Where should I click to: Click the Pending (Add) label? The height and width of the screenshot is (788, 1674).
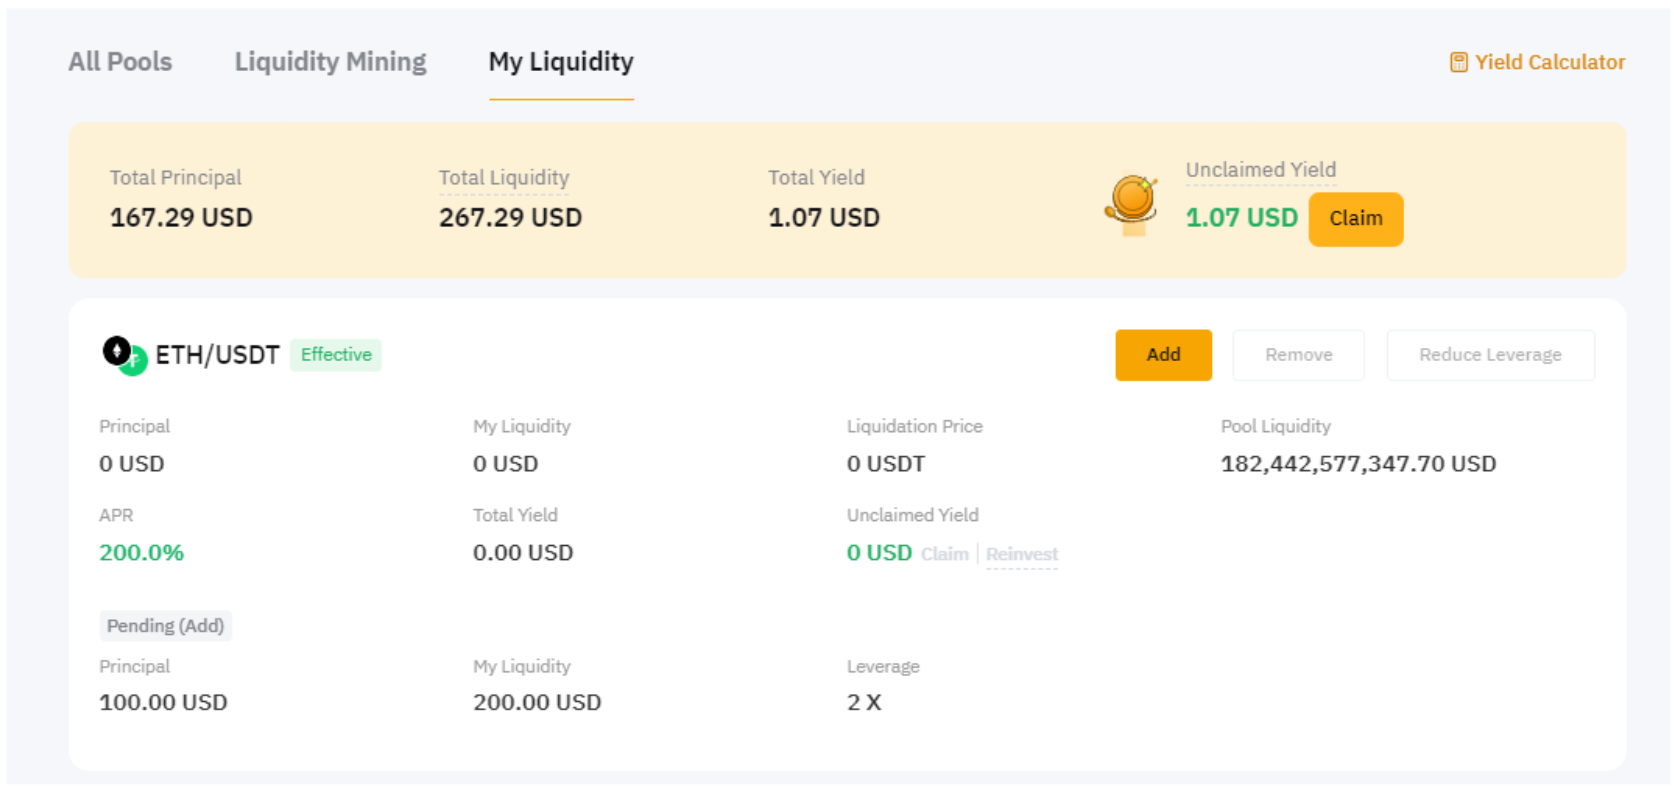coord(165,626)
